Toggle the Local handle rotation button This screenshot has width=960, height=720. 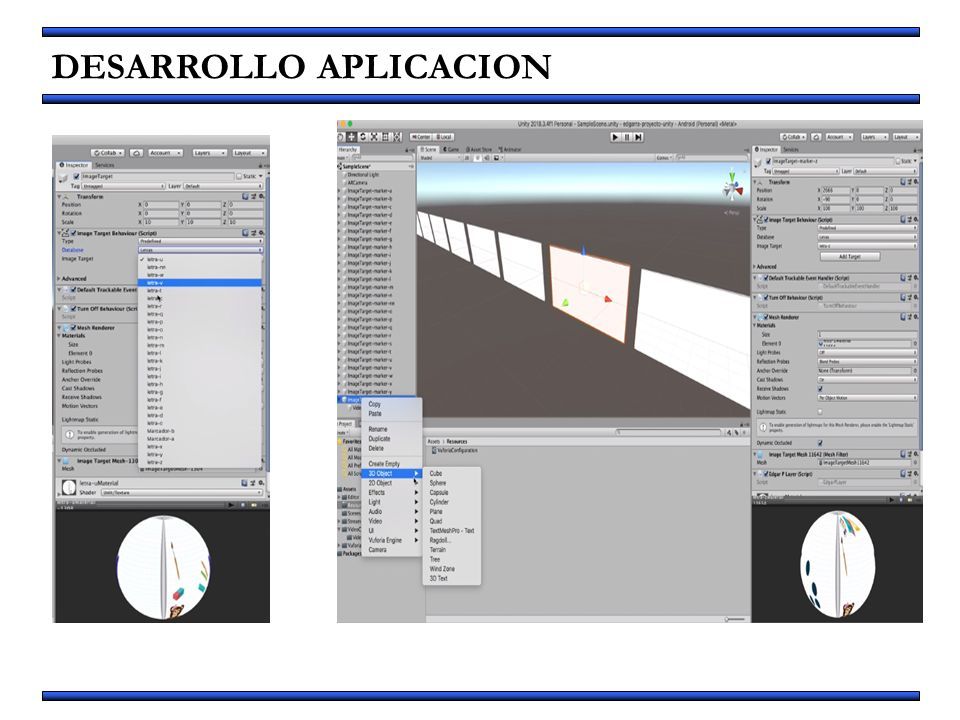(444, 137)
